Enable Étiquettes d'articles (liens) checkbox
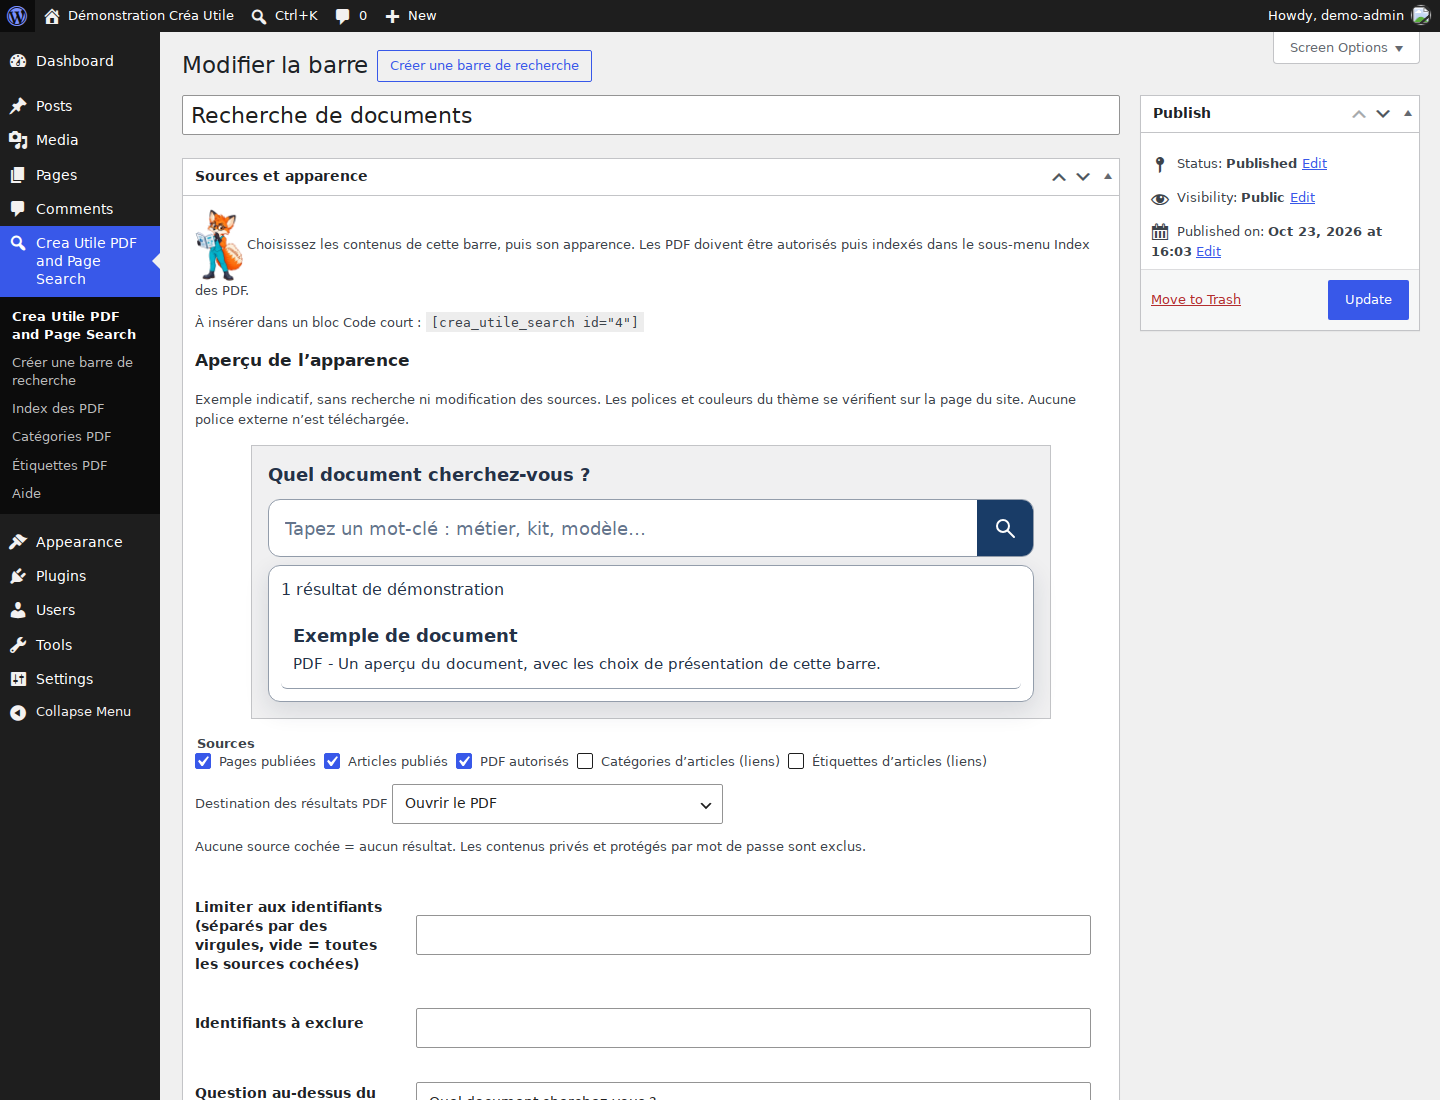The height and width of the screenshot is (1100, 1440). coord(797,761)
